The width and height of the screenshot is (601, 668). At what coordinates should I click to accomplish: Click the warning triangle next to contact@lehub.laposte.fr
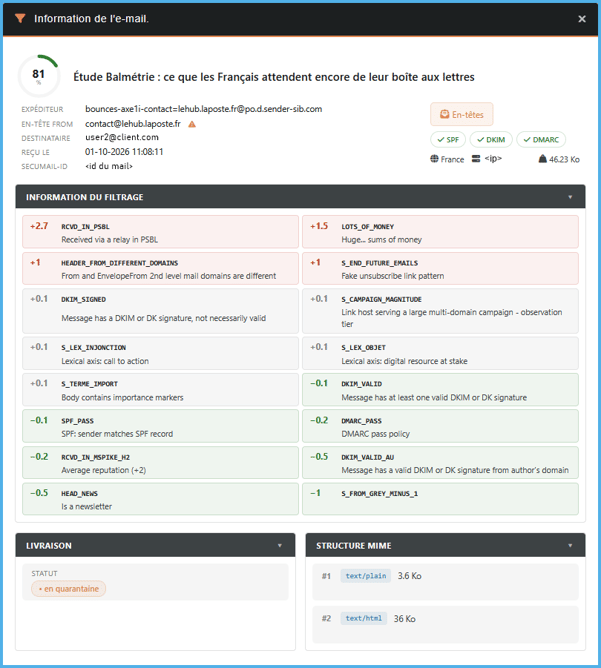tap(192, 124)
